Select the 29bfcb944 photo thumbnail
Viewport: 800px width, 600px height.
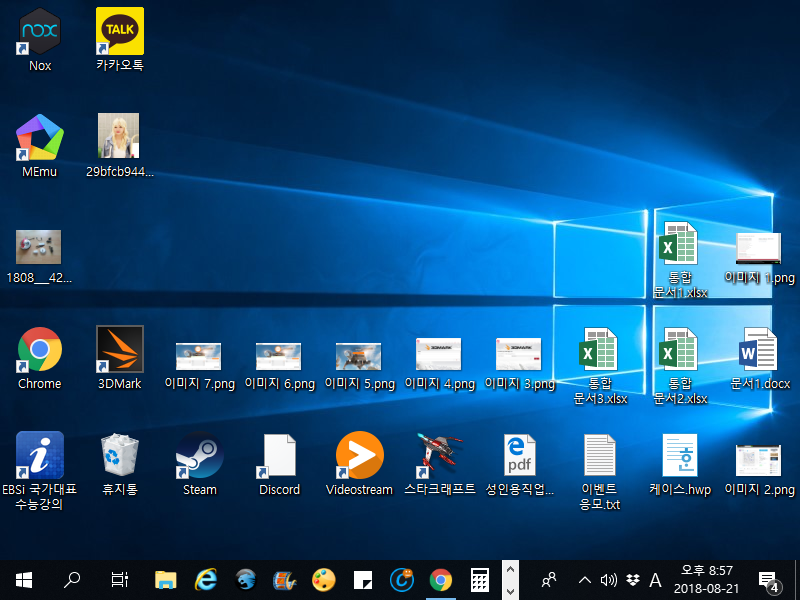pos(120,146)
